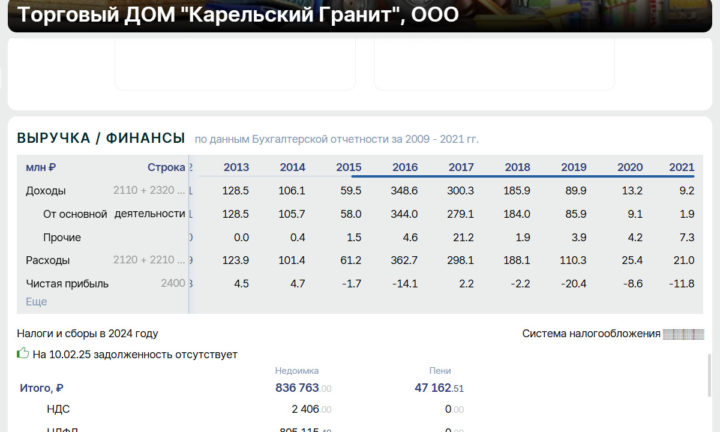Click the 'Строка' column header
Image resolution: width=720 pixels, height=432 pixels.
point(166,167)
